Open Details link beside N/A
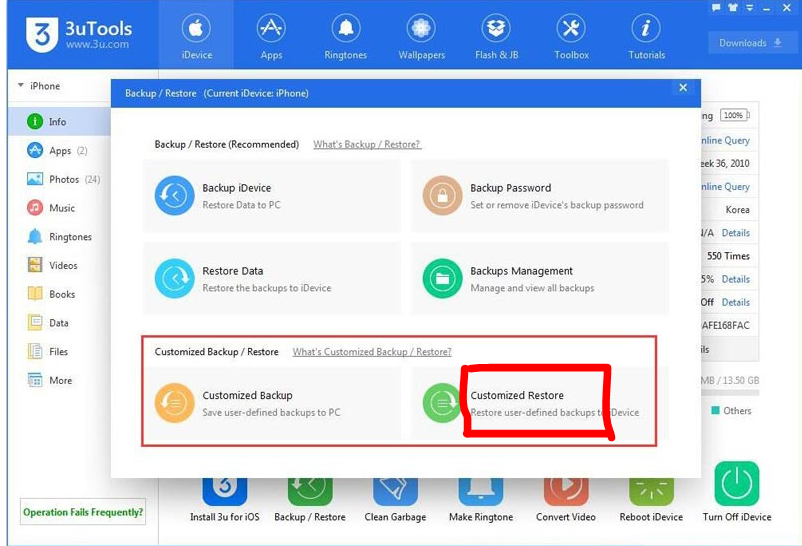802x546 pixels. tap(736, 233)
